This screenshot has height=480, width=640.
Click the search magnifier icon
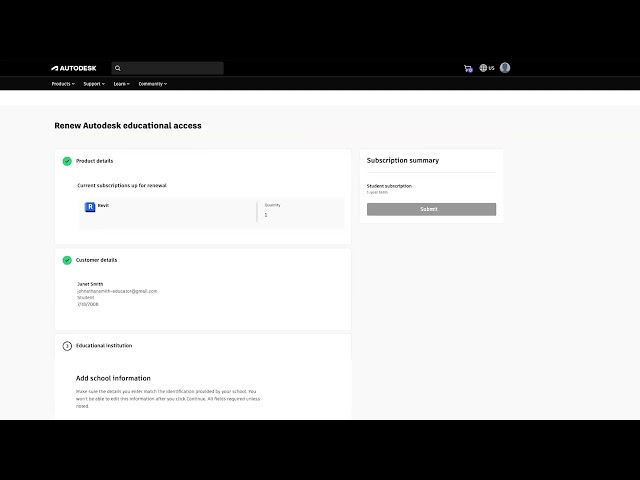[x=118, y=68]
